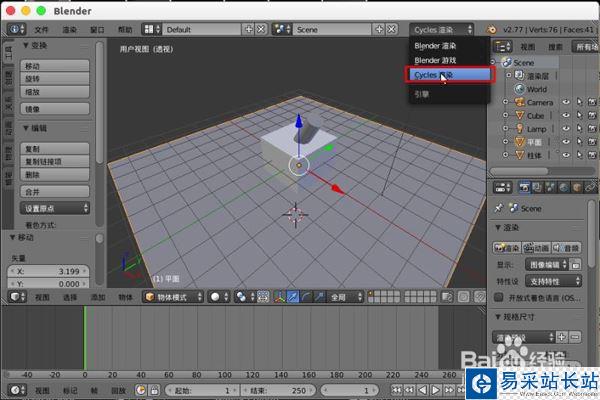The image size is (600, 400).
Task: Choose Blender 渲染 engine from list
Action: (x=449, y=46)
